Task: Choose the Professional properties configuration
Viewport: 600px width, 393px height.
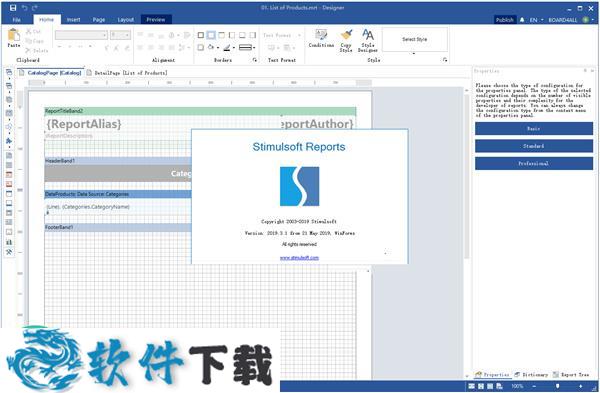Action: pos(534,163)
